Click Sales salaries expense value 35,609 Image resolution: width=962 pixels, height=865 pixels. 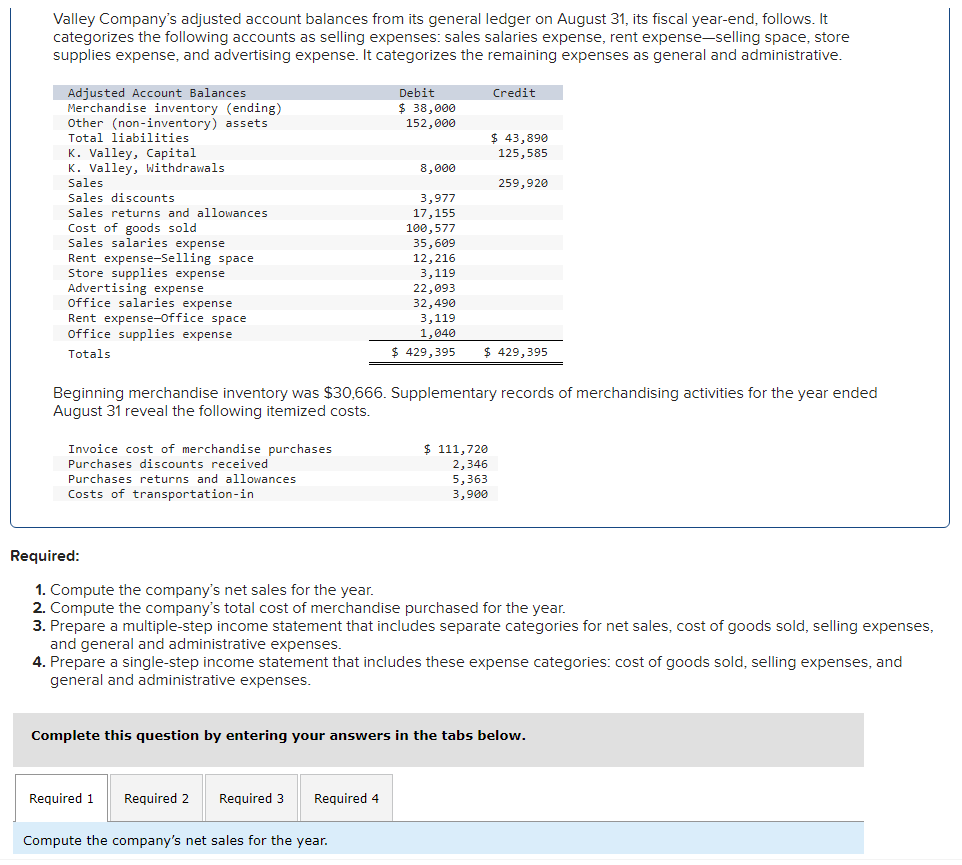pyautogui.click(x=434, y=243)
